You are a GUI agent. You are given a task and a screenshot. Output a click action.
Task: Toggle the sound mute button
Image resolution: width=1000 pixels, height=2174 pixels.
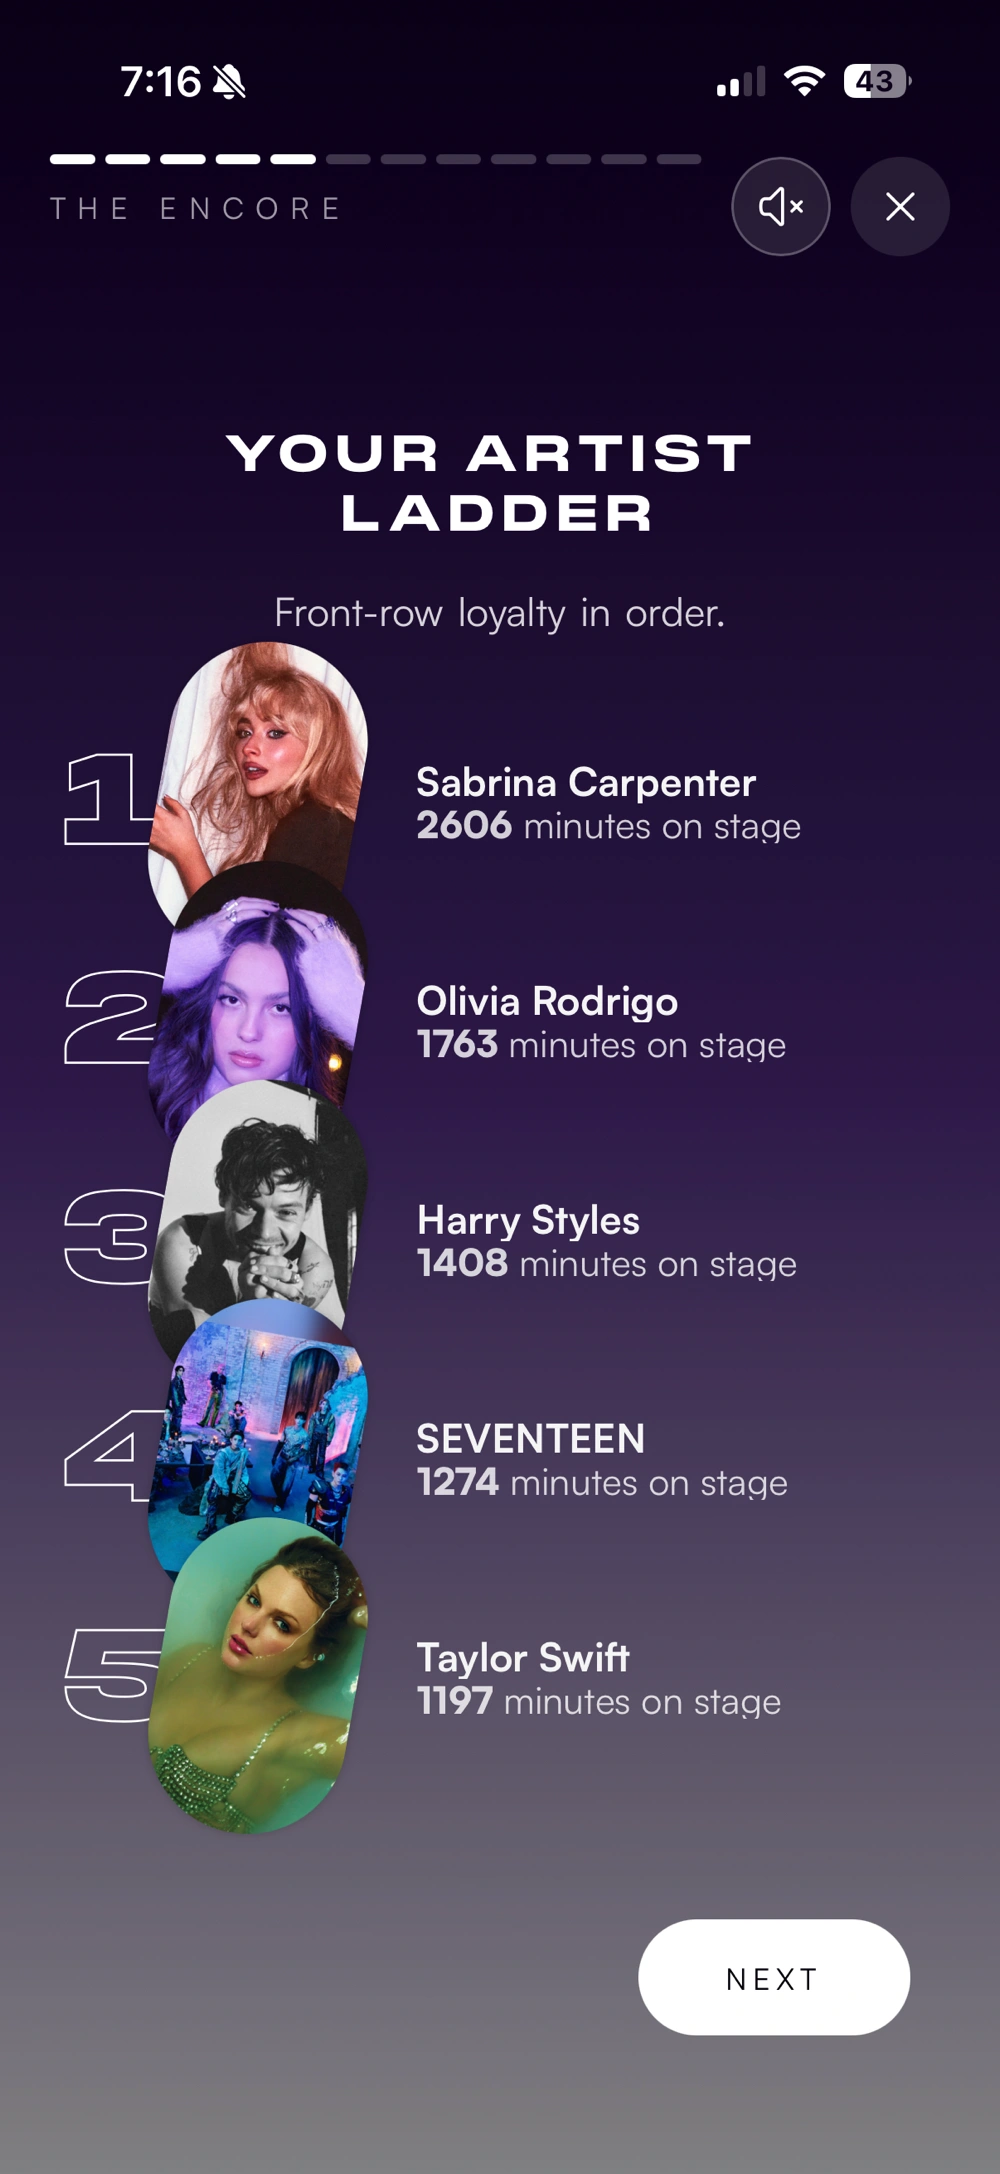[x=780, y=207]
